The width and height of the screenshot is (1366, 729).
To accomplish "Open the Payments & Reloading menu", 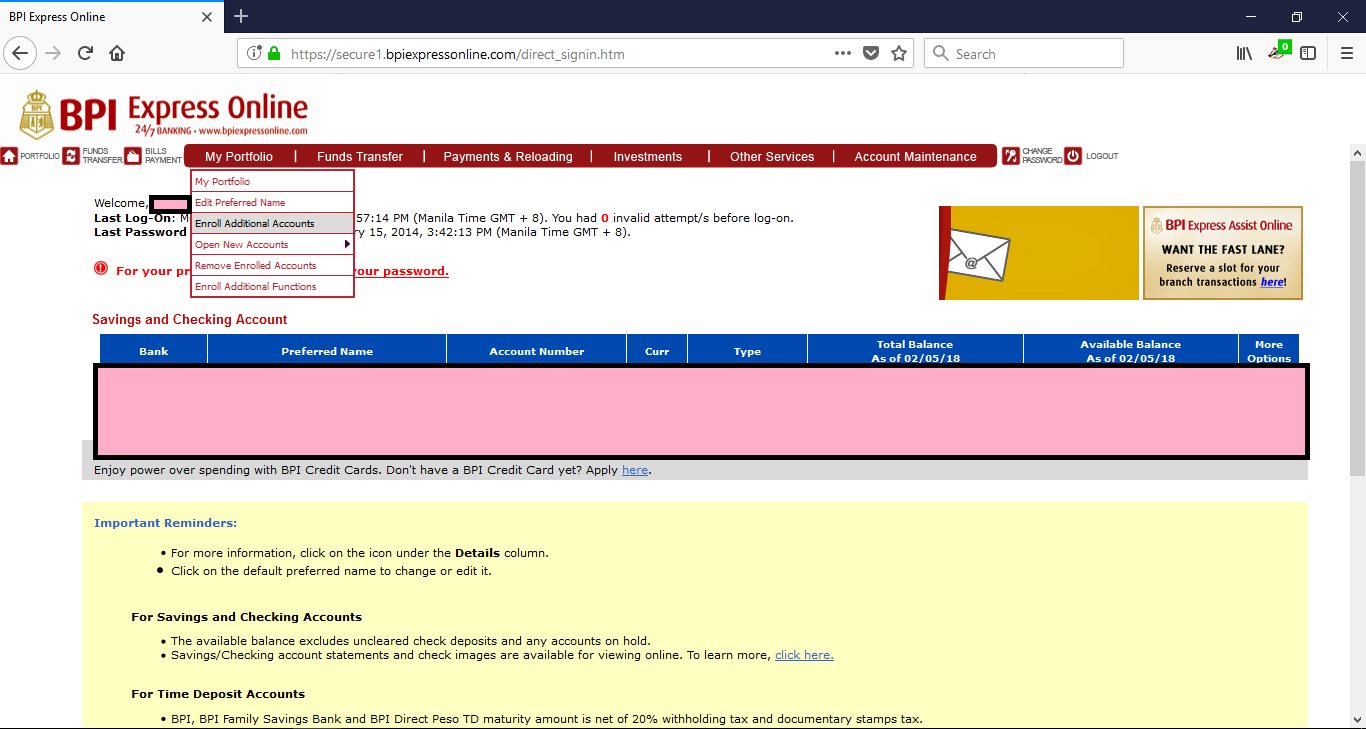I will click(508, 156).
